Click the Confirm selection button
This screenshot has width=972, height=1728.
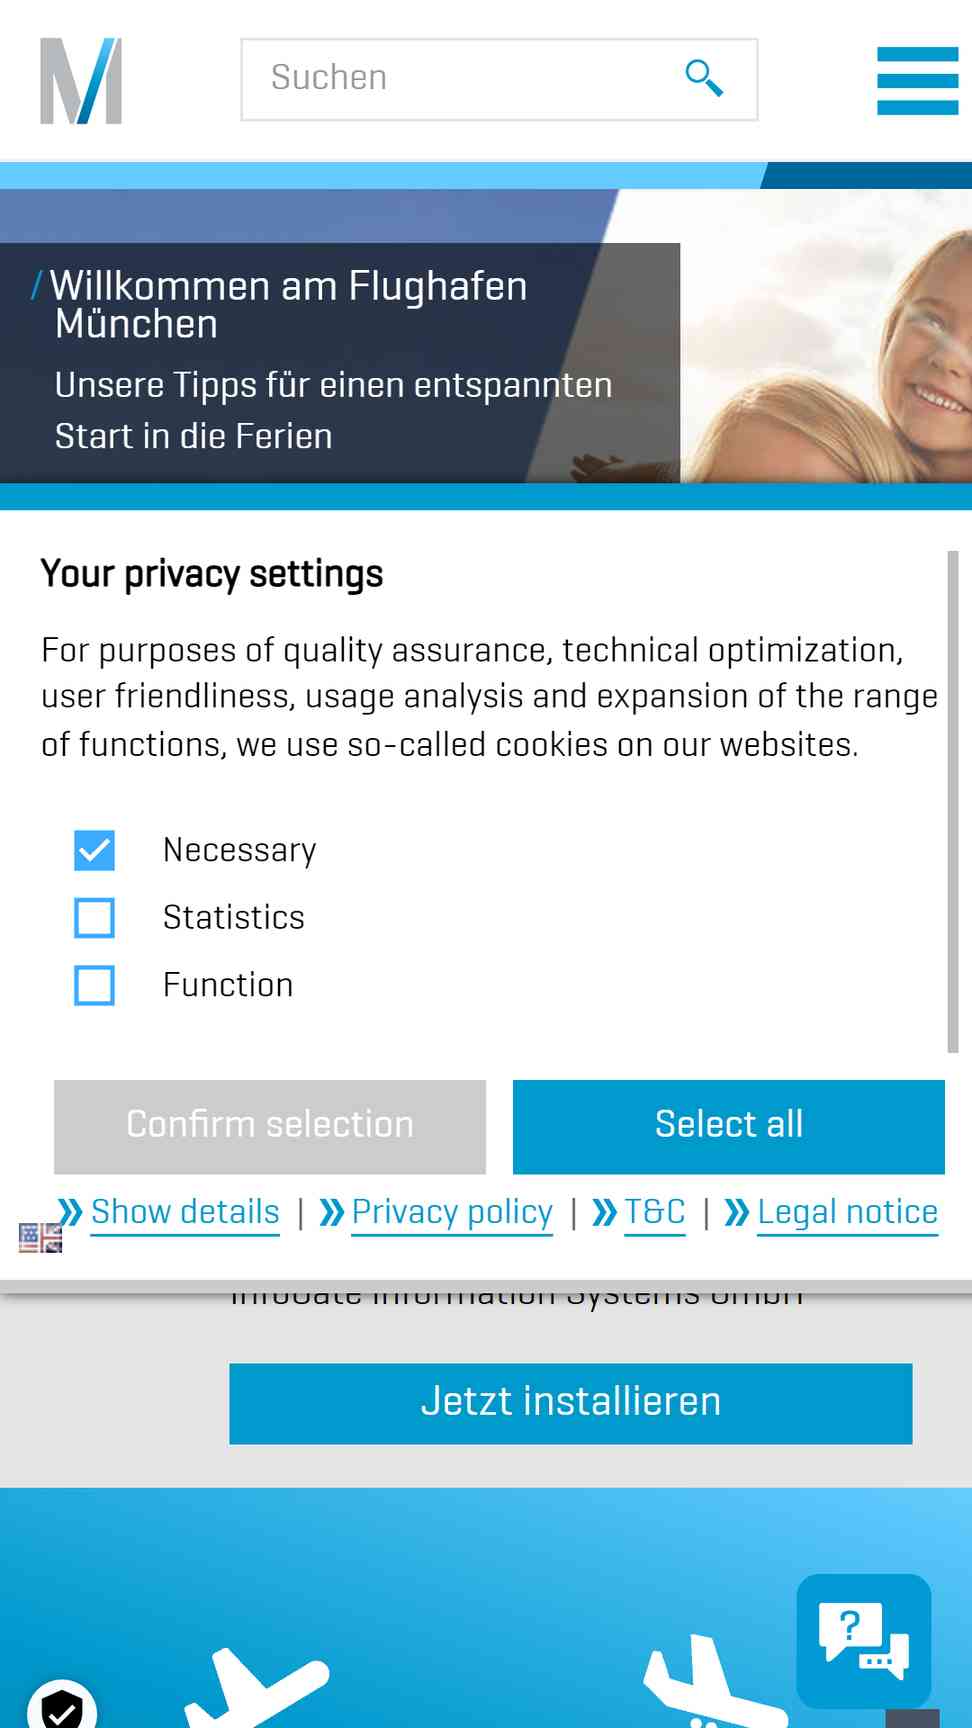coord(270,1126)
